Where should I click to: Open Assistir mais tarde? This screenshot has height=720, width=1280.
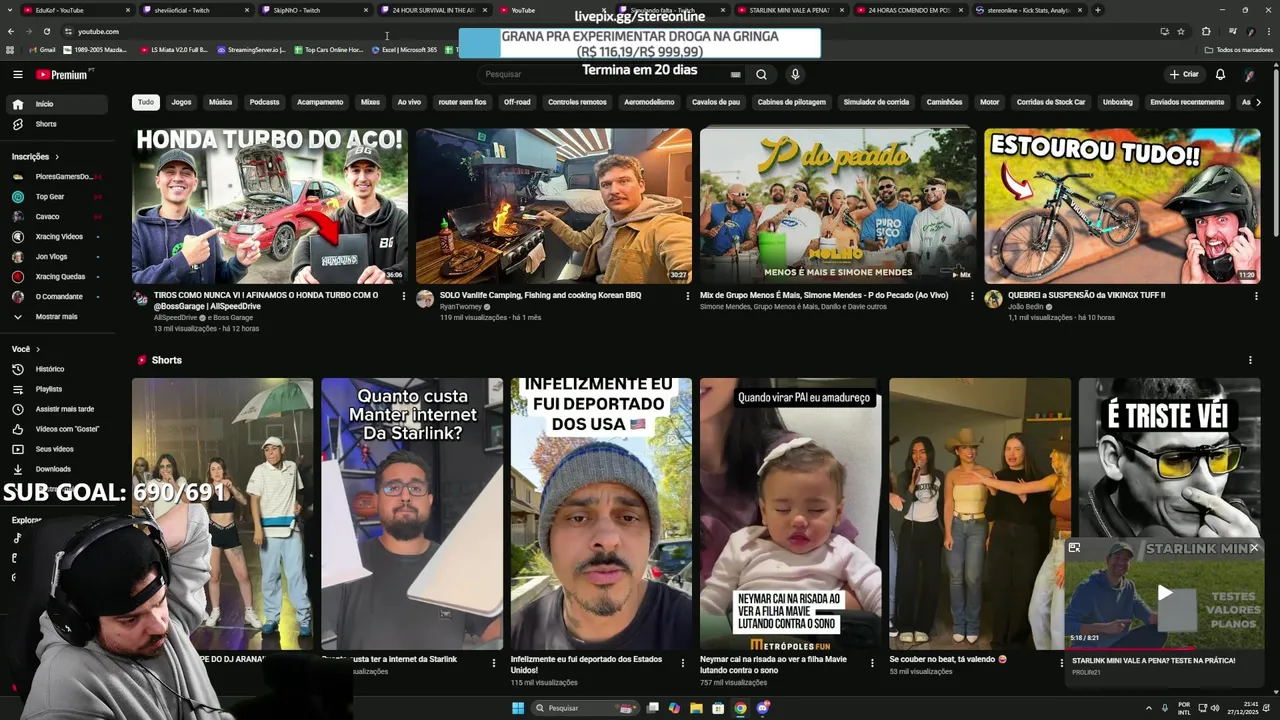58,409
